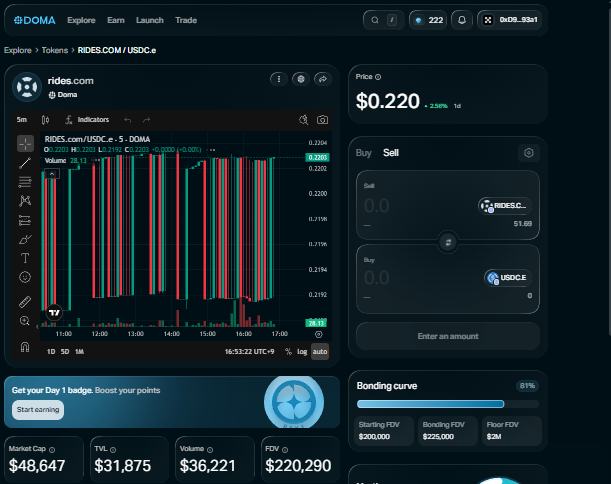This screenshot has height=484, width=611.
Task: Redo the last chart action
Action: click(147, 120)
